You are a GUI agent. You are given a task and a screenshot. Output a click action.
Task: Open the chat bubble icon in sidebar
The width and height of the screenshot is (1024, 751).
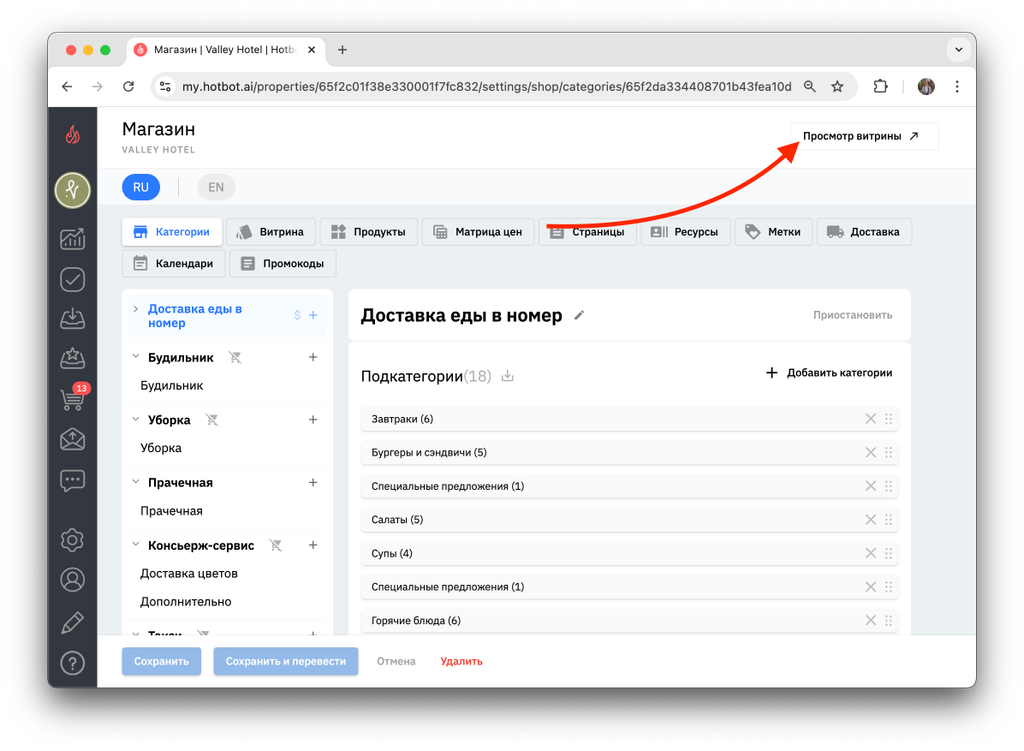coord(72,481)
